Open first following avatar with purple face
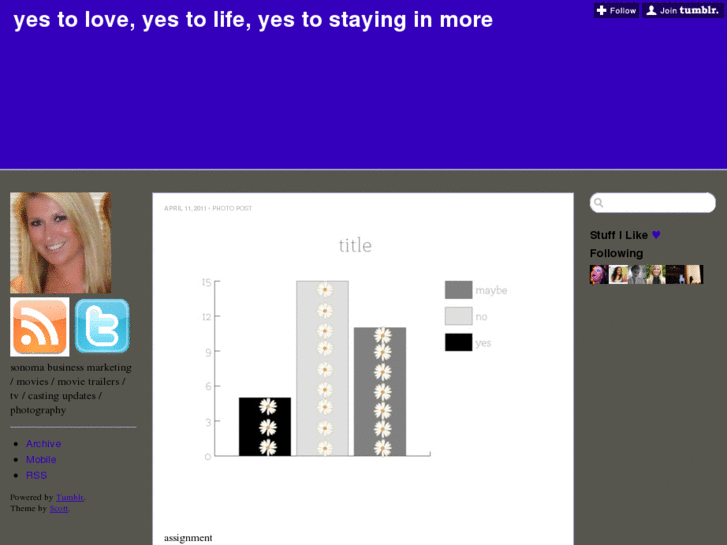Image resolution: width=727 pixels, height=545 pixels. pos(599,275)
